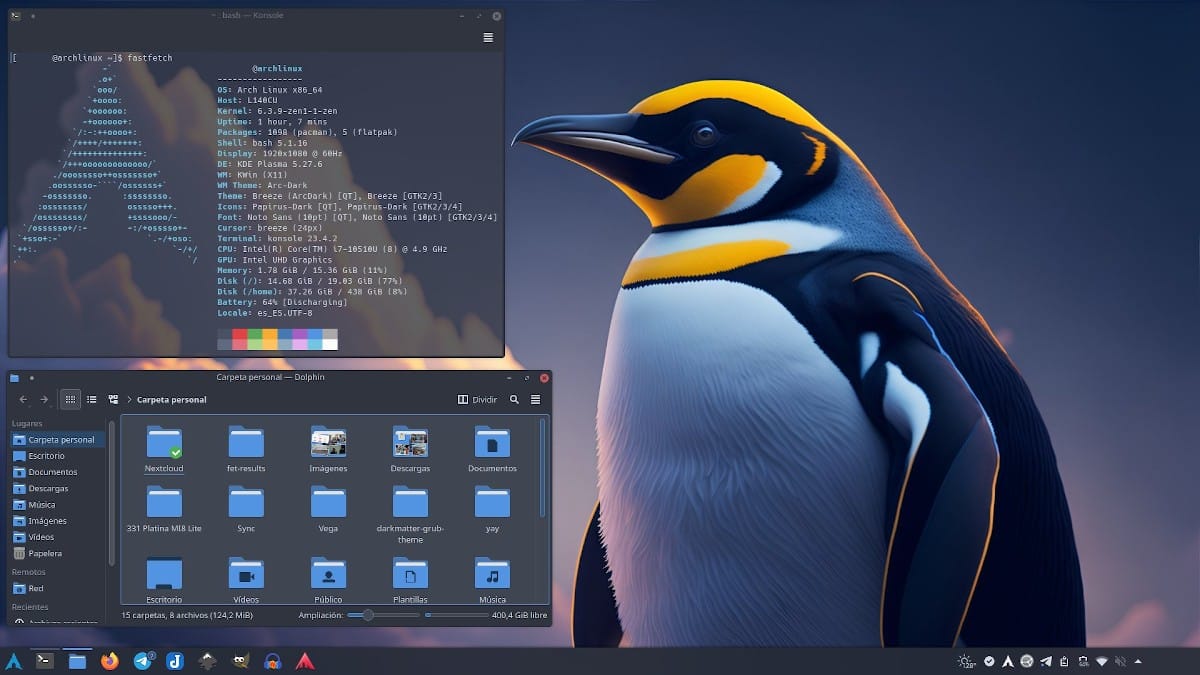Select the Vega folder
Screen dimensions: 1200x675
328,509
